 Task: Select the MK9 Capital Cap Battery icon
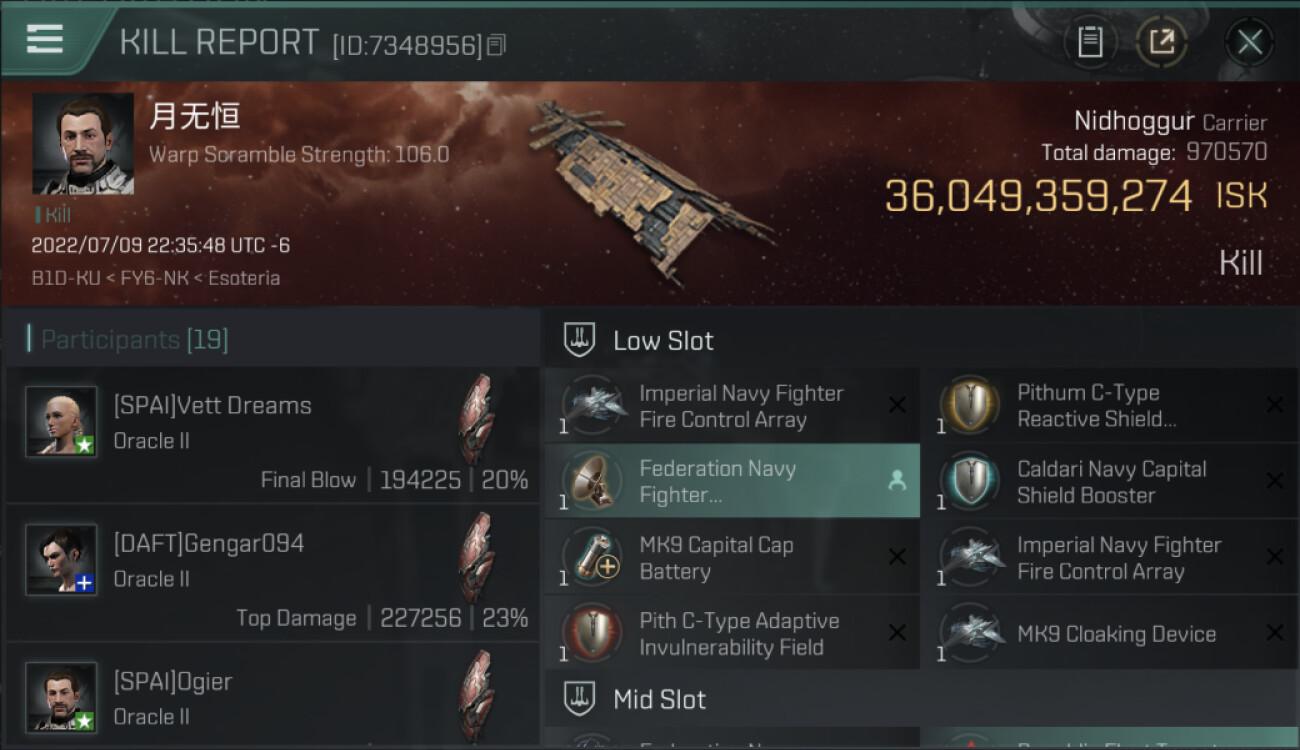(x=592, y=557)
